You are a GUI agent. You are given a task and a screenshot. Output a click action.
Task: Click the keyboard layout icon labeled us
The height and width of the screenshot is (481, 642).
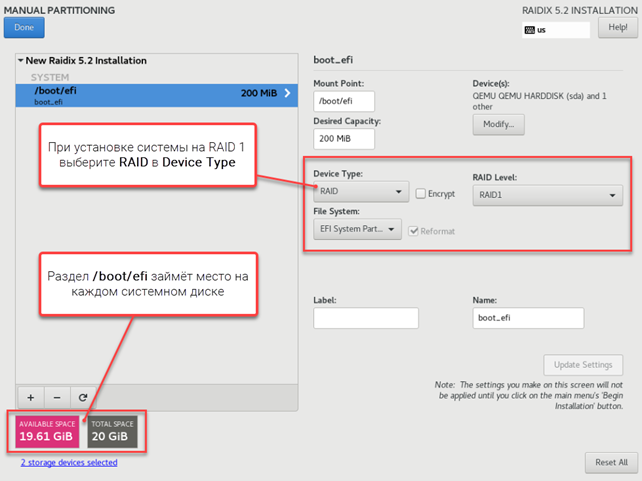(530, 30)
